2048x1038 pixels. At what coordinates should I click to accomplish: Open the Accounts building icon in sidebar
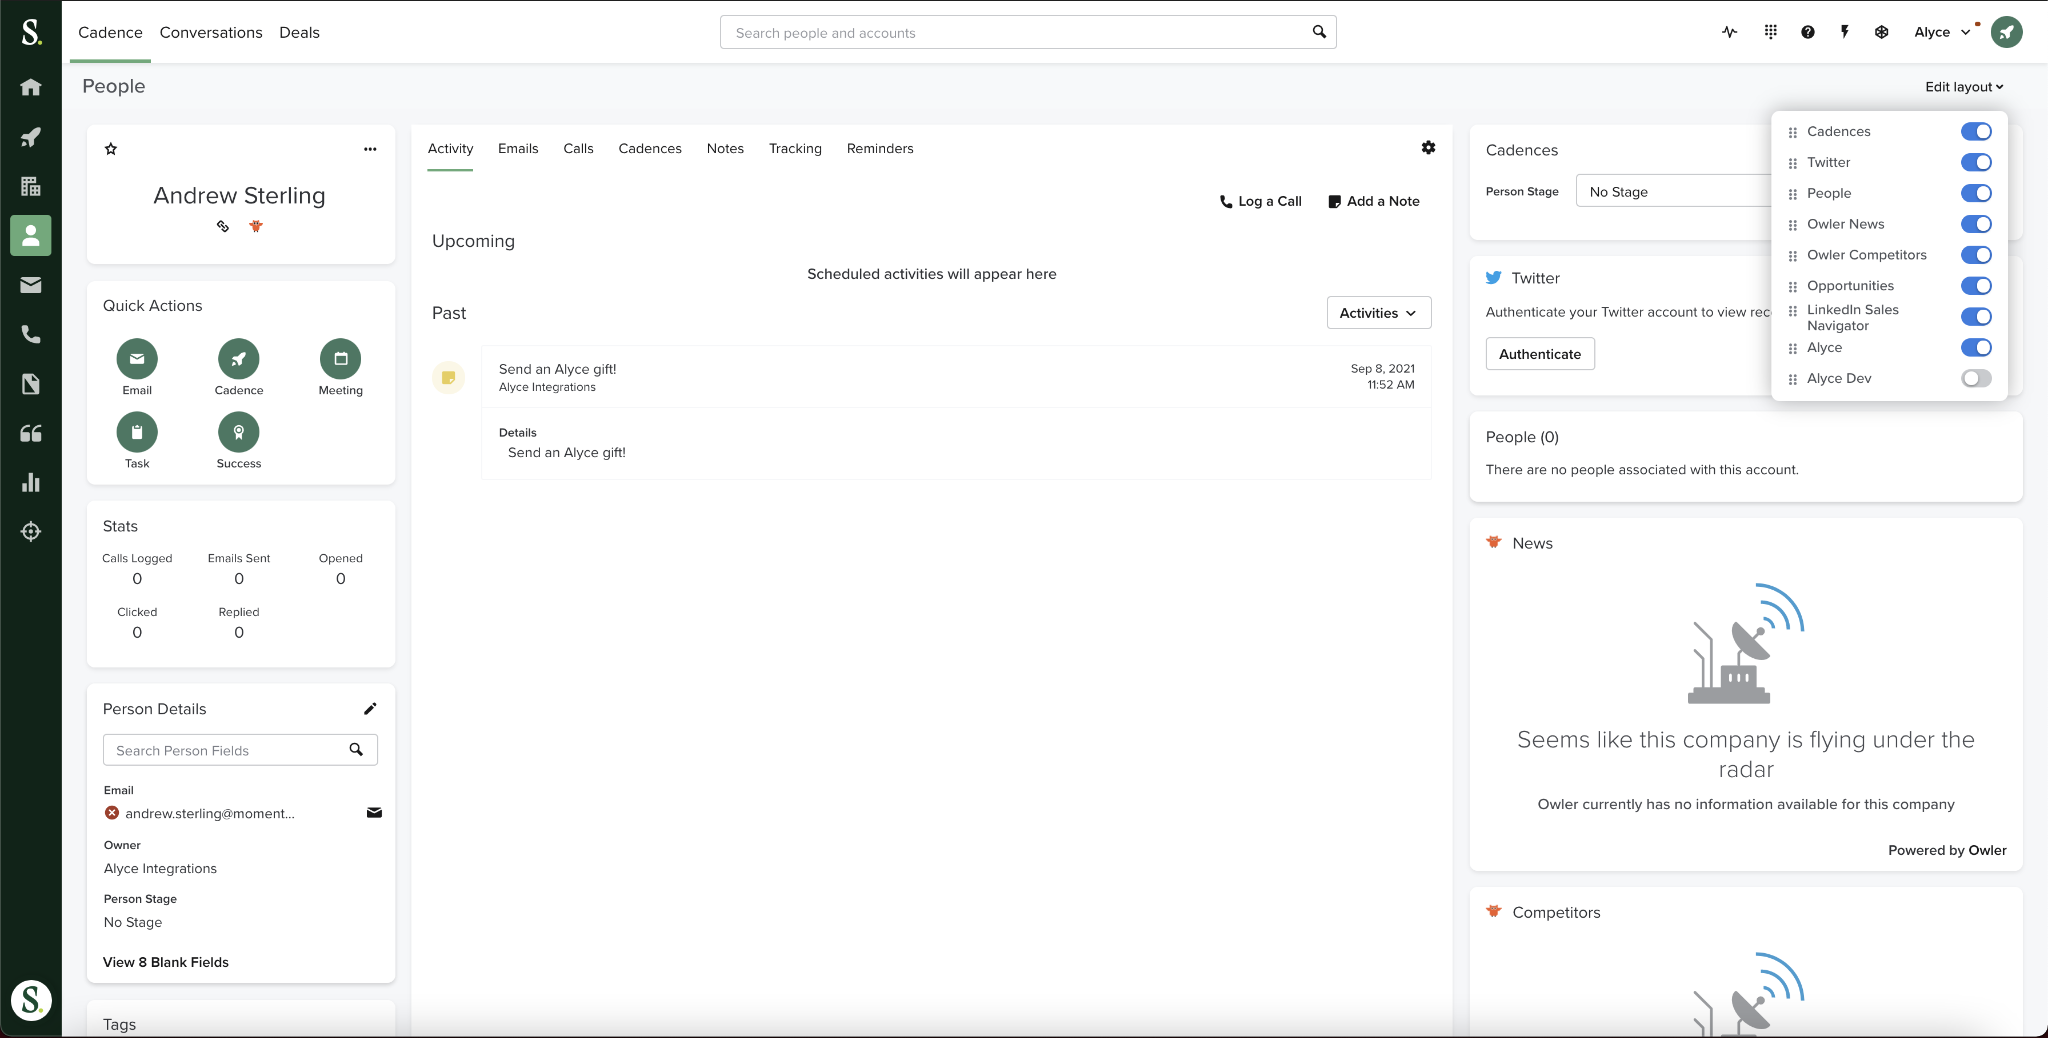pyautogui.click(x=31, y=186)
